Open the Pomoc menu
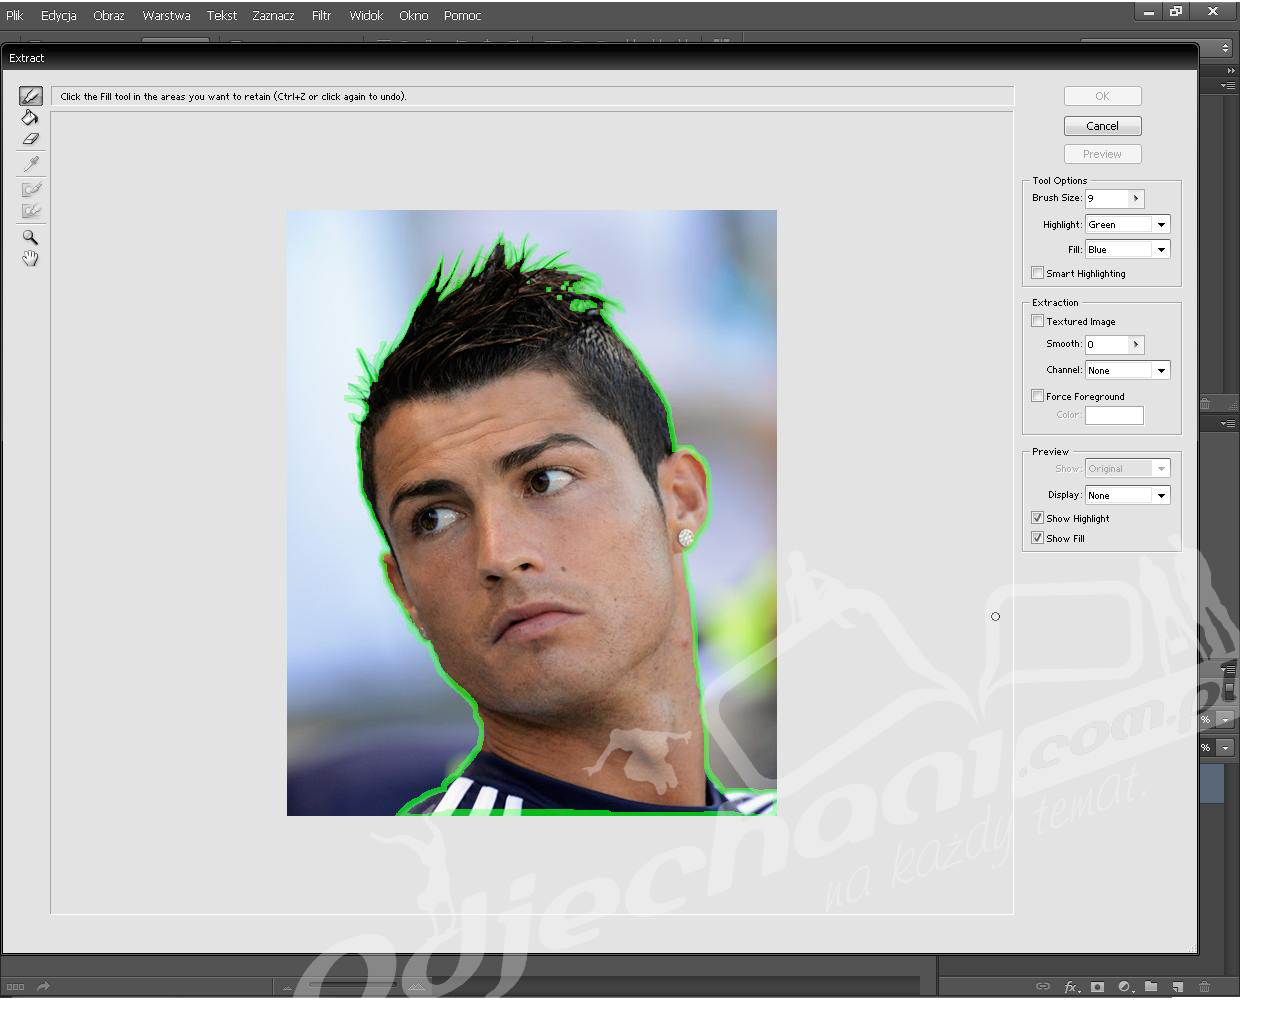 [462, 16]
